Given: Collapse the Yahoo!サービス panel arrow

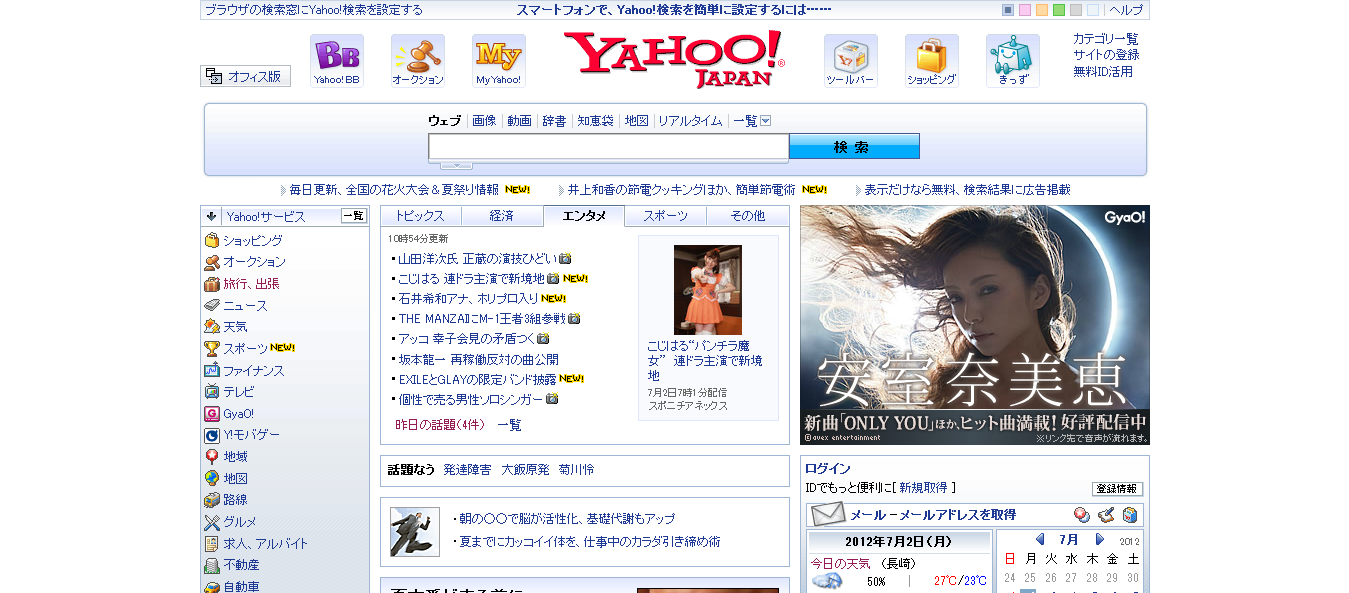Looking at the screenshot, I should pos(212,216).
